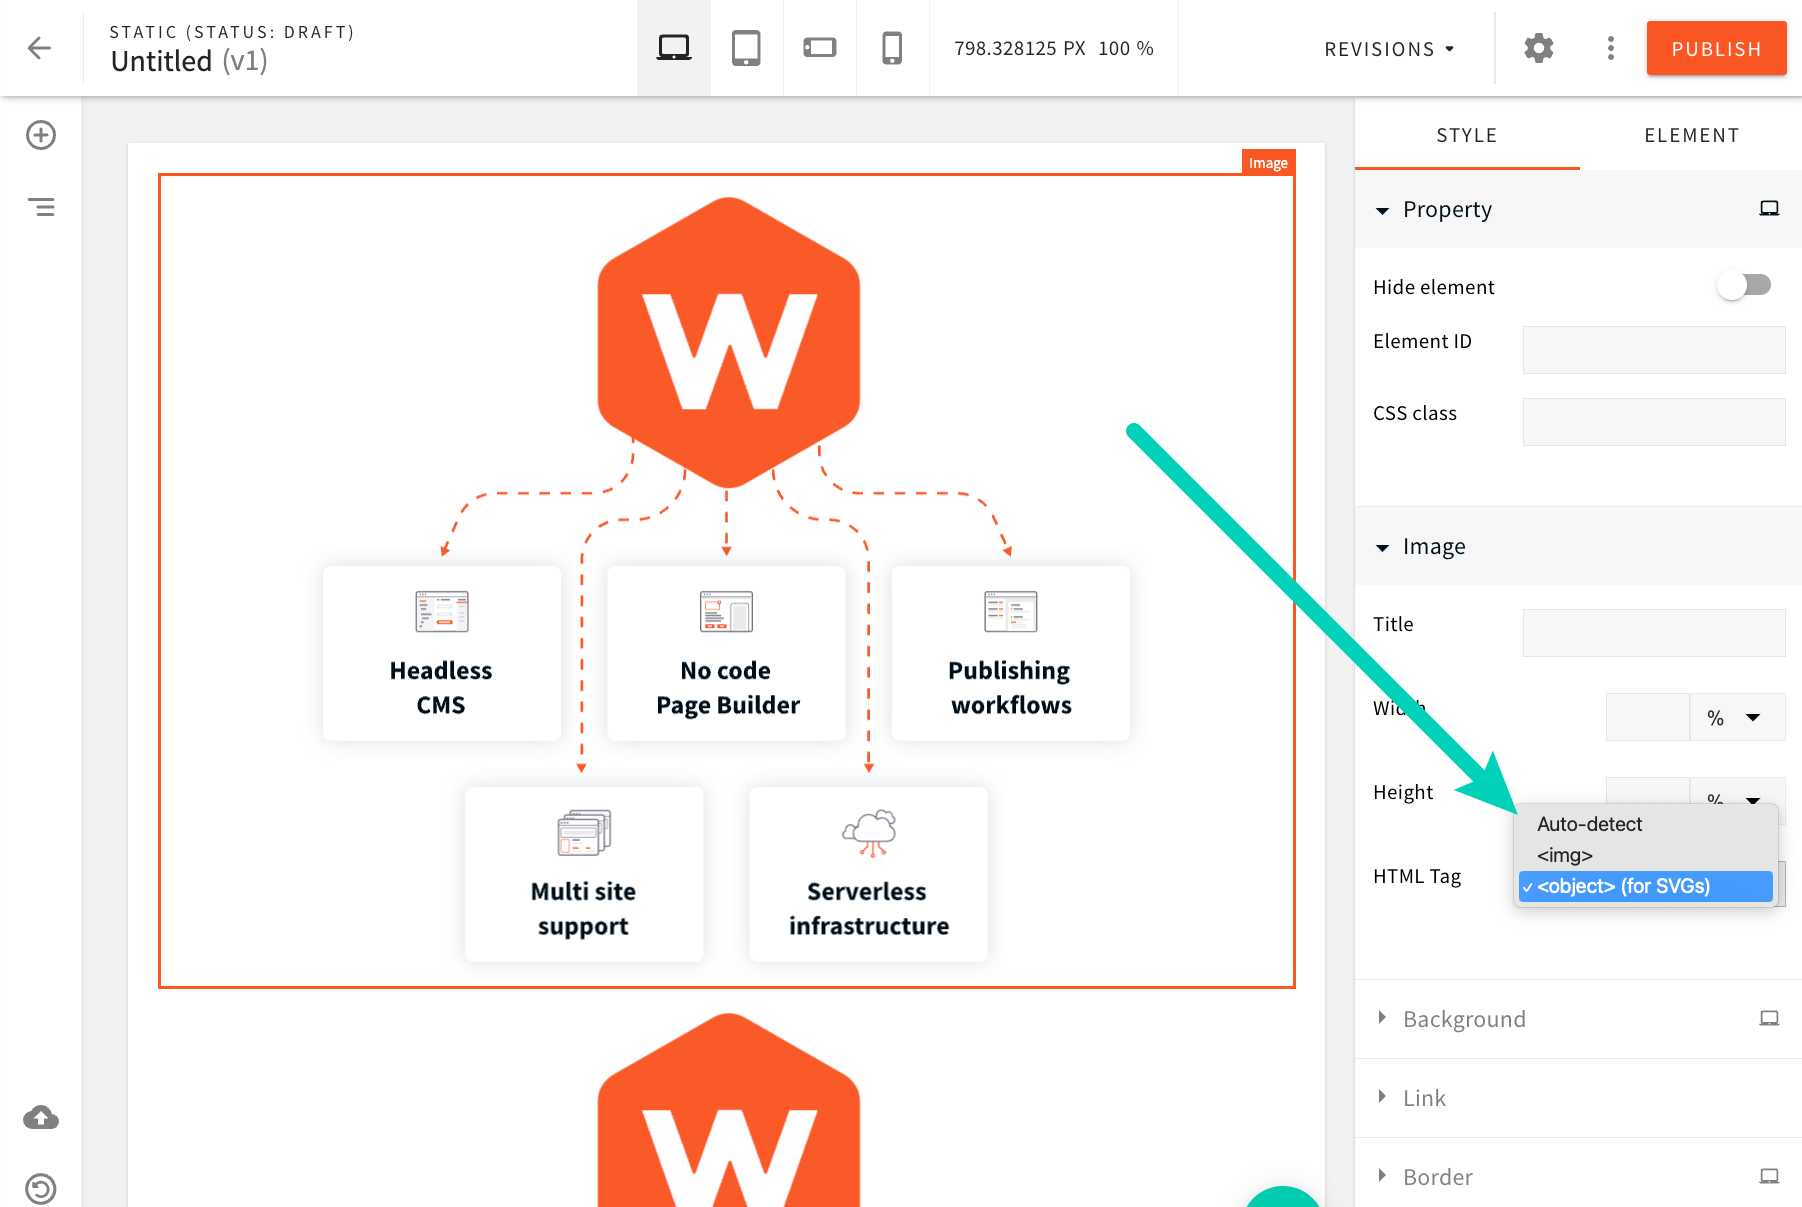Select mobile portrait preview icon

tap(892, 48)
